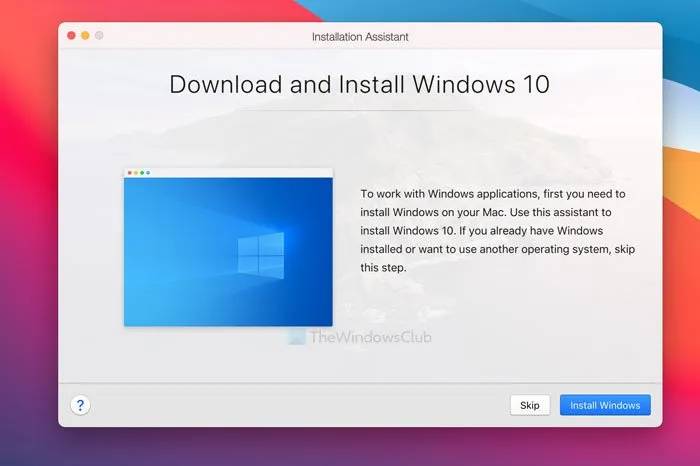Click the "Download and Install Windows 10" heading

[359, 84]
